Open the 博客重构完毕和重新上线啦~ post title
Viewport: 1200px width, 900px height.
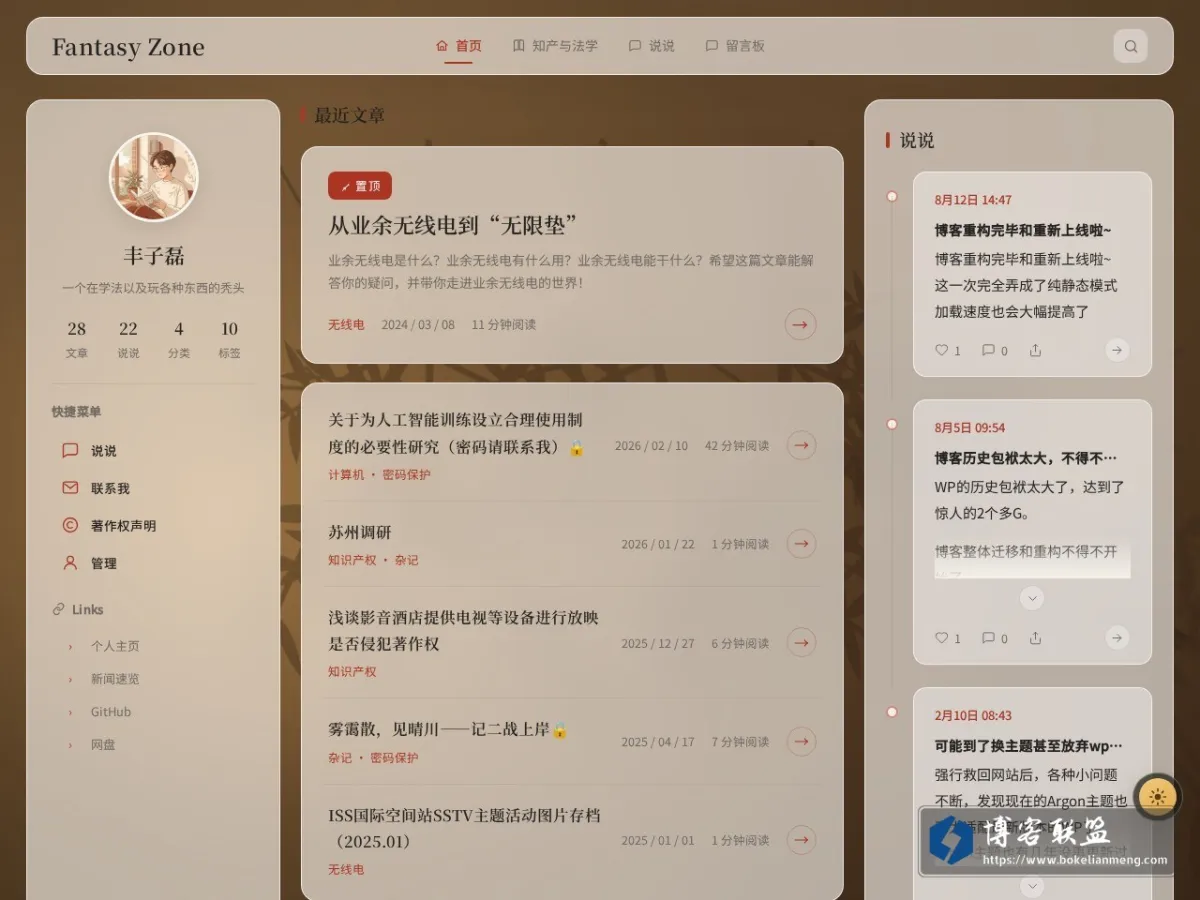click(x=1023, y=230)
